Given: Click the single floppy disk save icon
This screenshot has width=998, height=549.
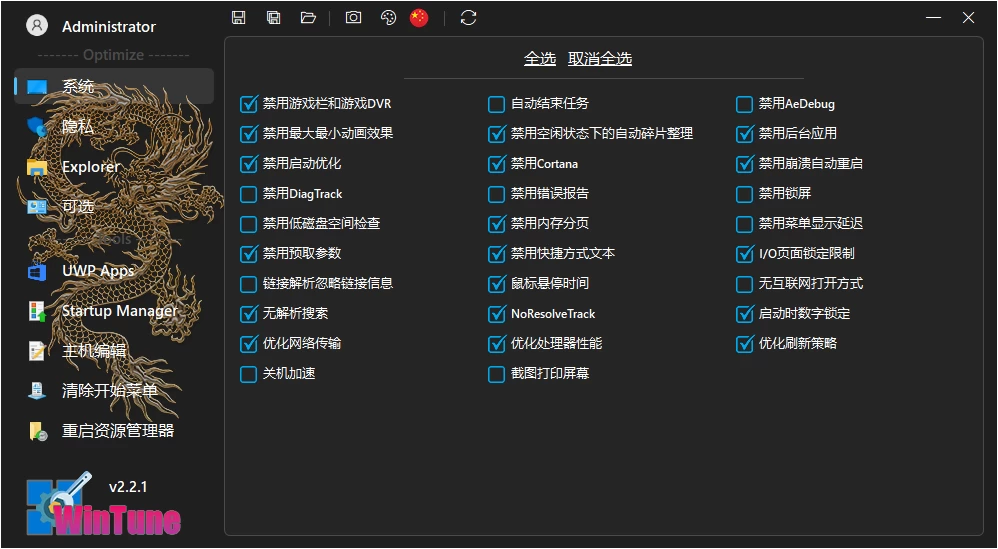Looking at the screenshot, I should coord(238,17).
